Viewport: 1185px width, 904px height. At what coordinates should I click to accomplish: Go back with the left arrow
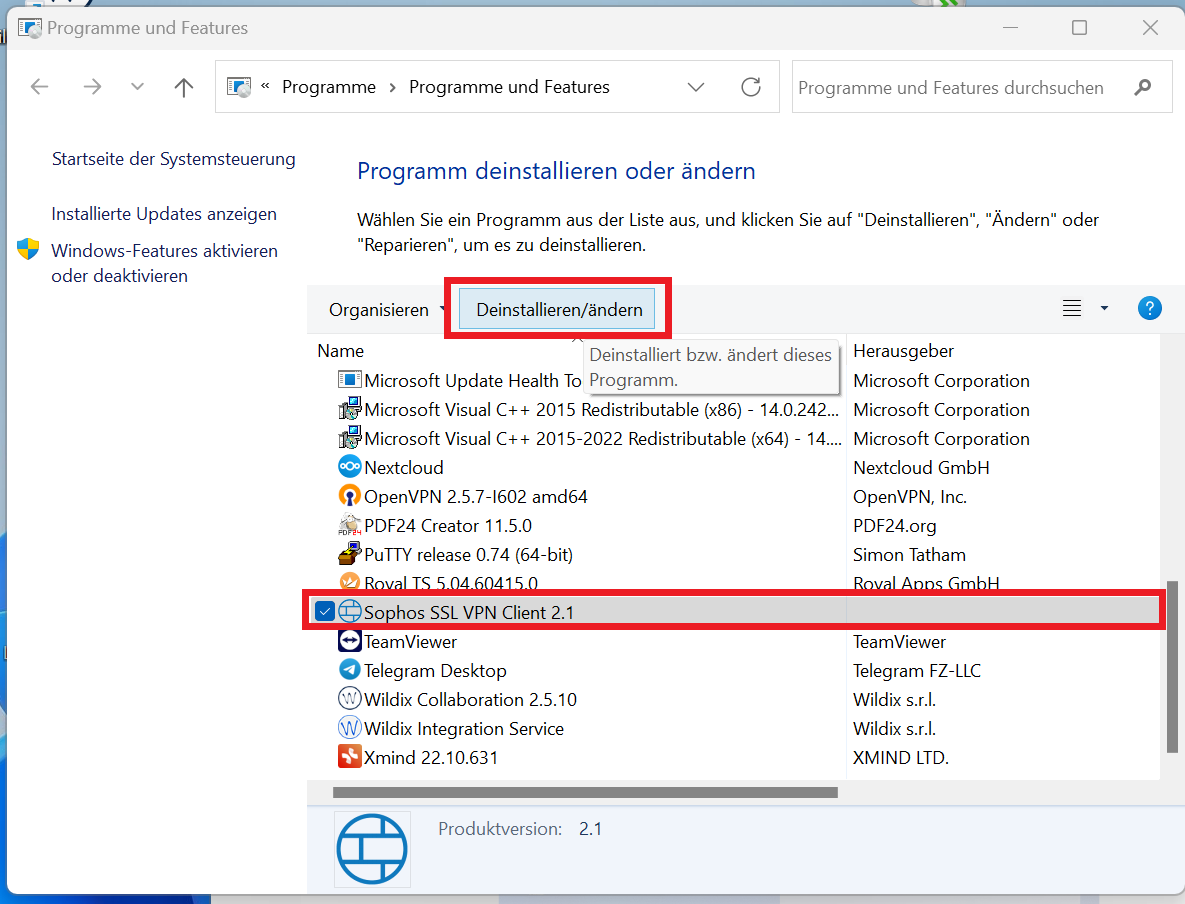coord(39,87)
